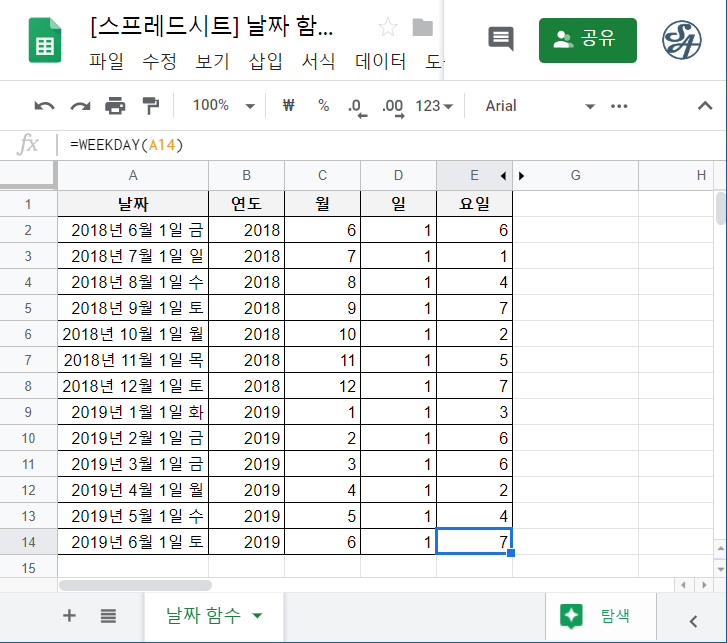Open the Arial font dropdown
Viewport: 727px width, 643px height.
point(540,106)
